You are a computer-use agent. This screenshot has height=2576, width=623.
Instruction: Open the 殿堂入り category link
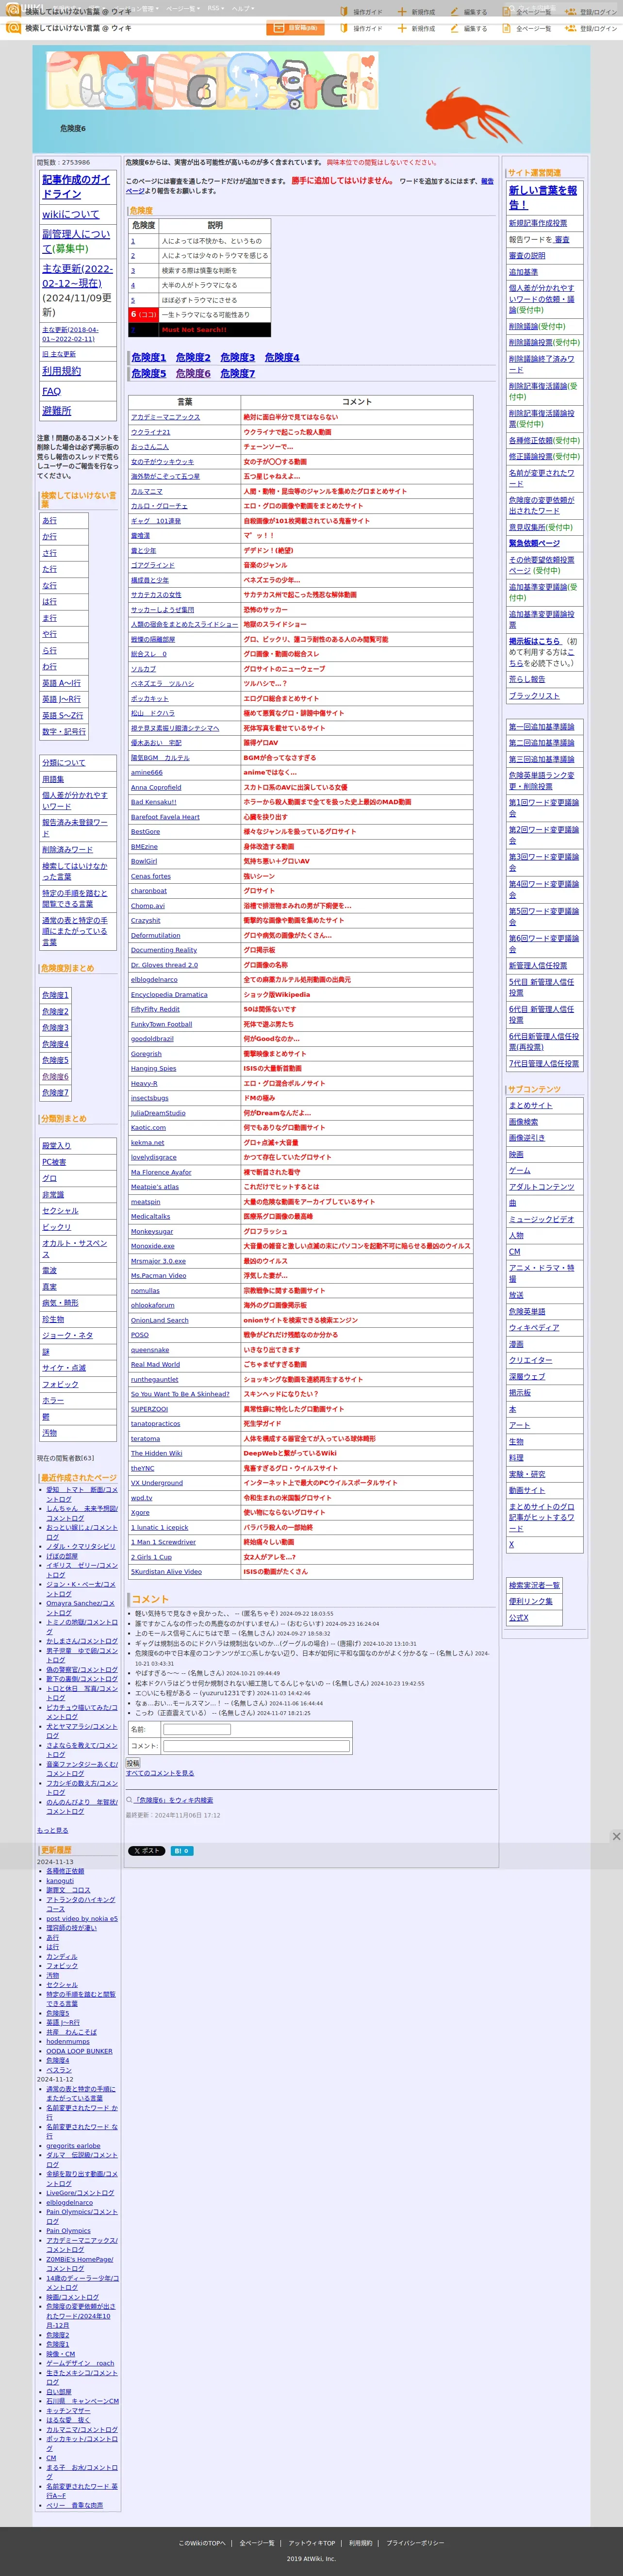click(57, 1146)
